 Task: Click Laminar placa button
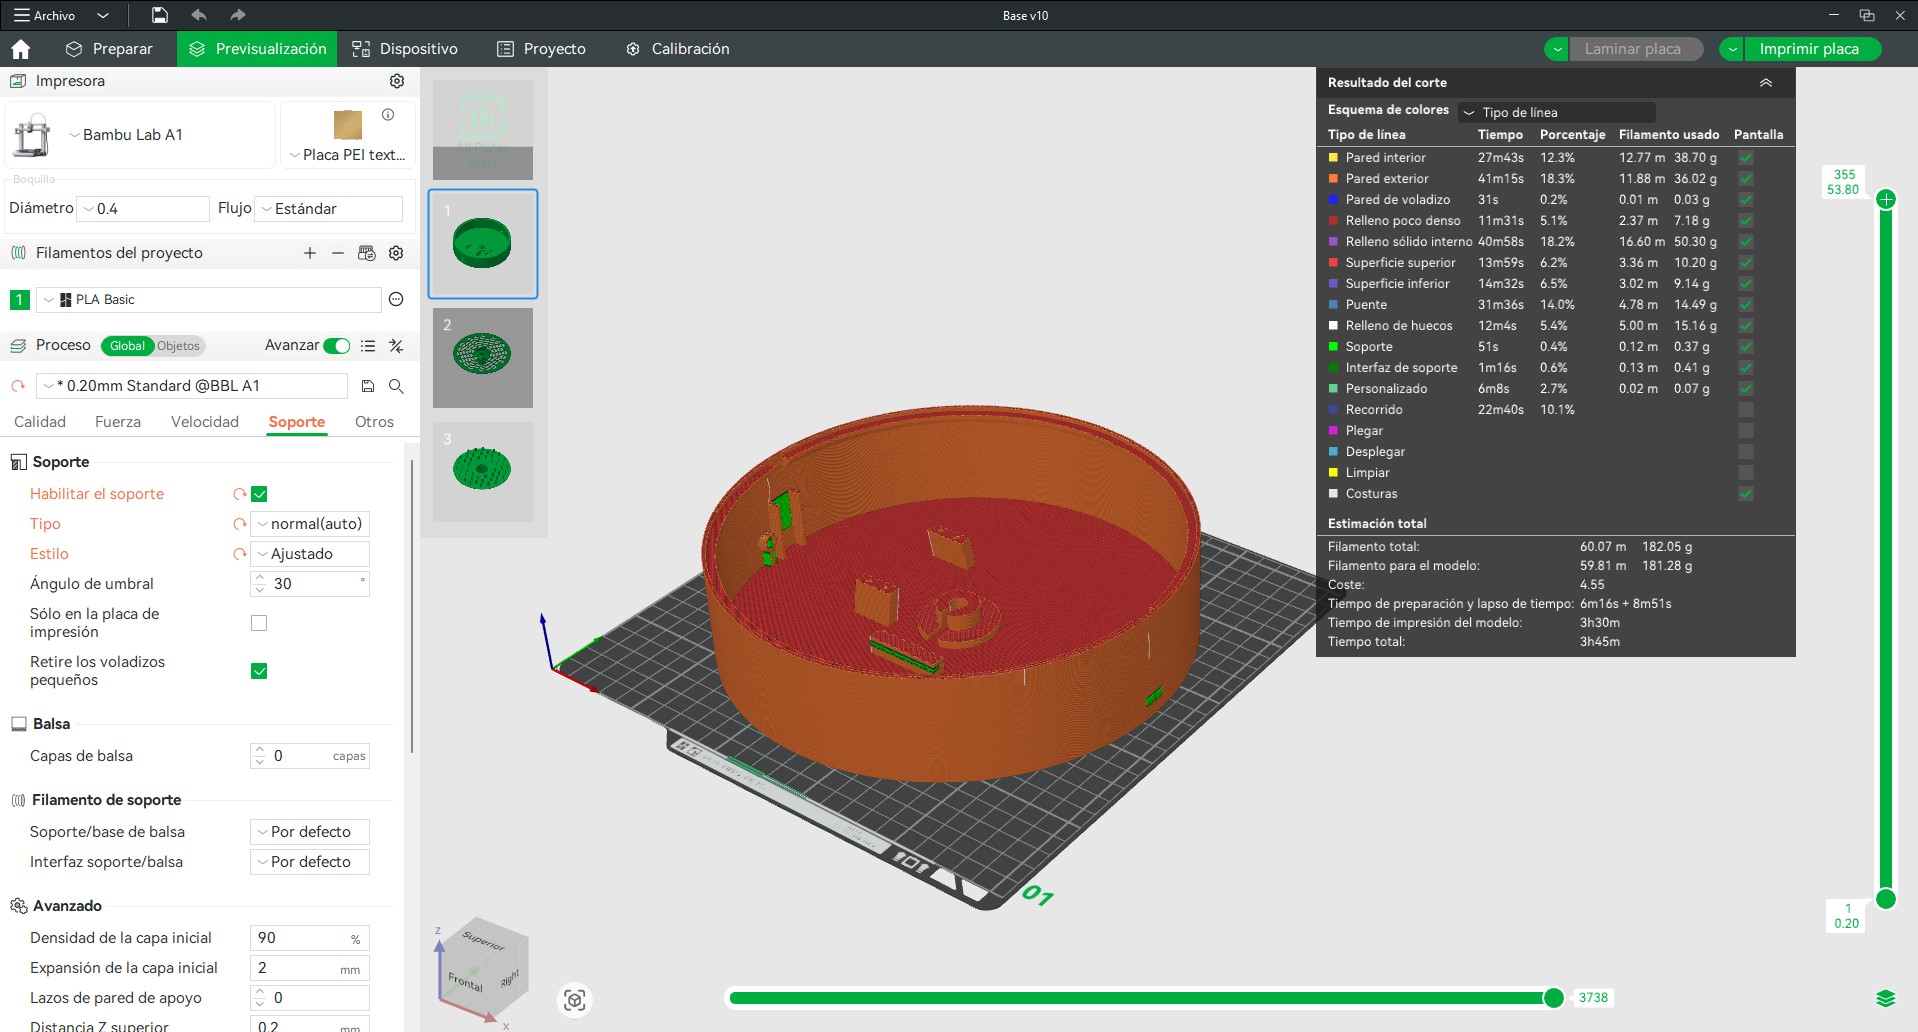(x=1636, y=49)
